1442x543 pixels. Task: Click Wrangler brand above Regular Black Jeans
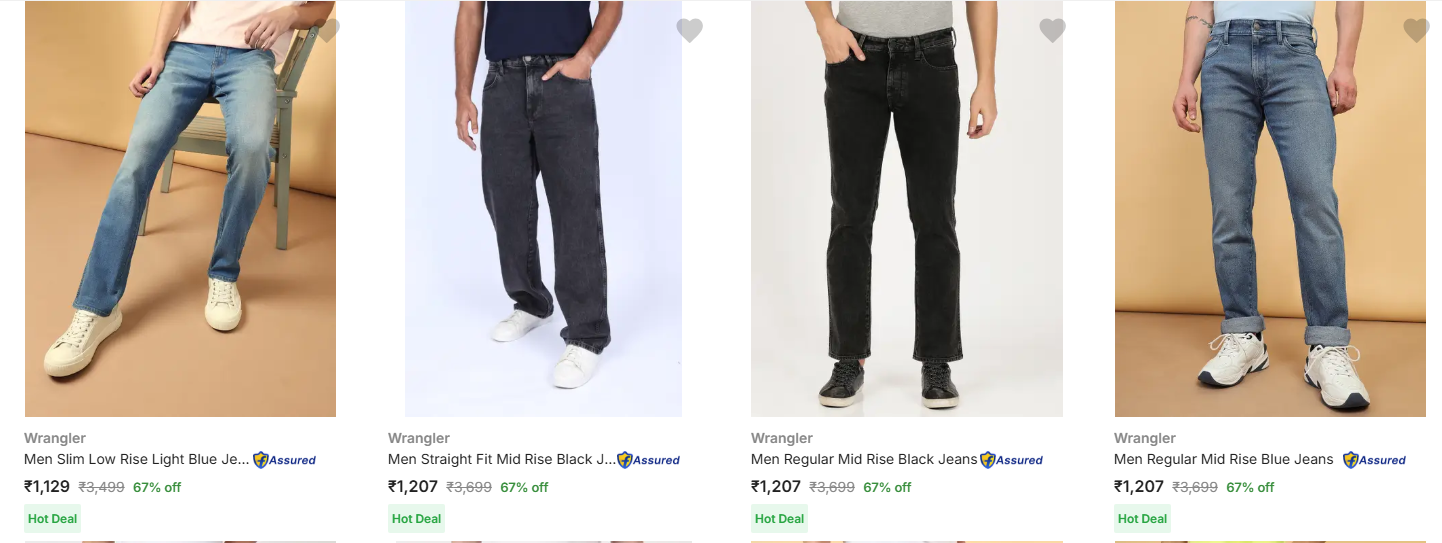click(782, 438)
